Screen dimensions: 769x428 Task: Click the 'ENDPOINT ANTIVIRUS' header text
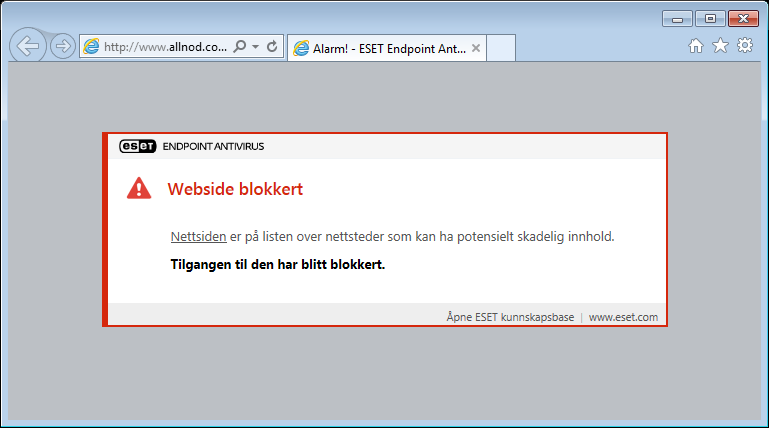point(213,147)
